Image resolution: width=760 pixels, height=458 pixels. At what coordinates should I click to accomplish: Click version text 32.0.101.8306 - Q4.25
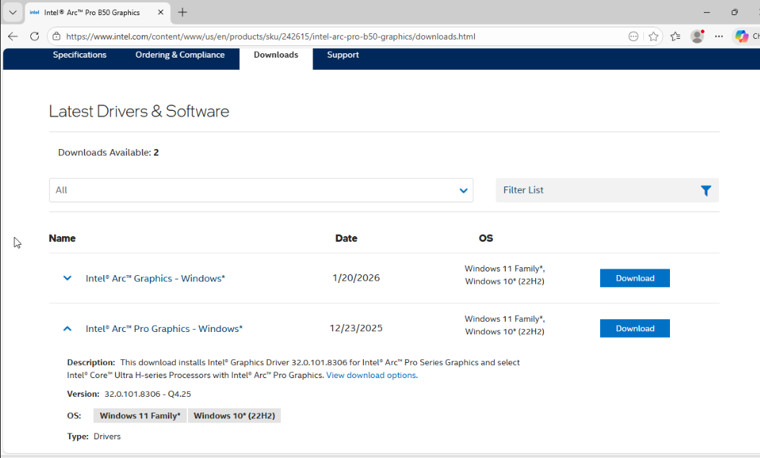(x=148, y=394)
